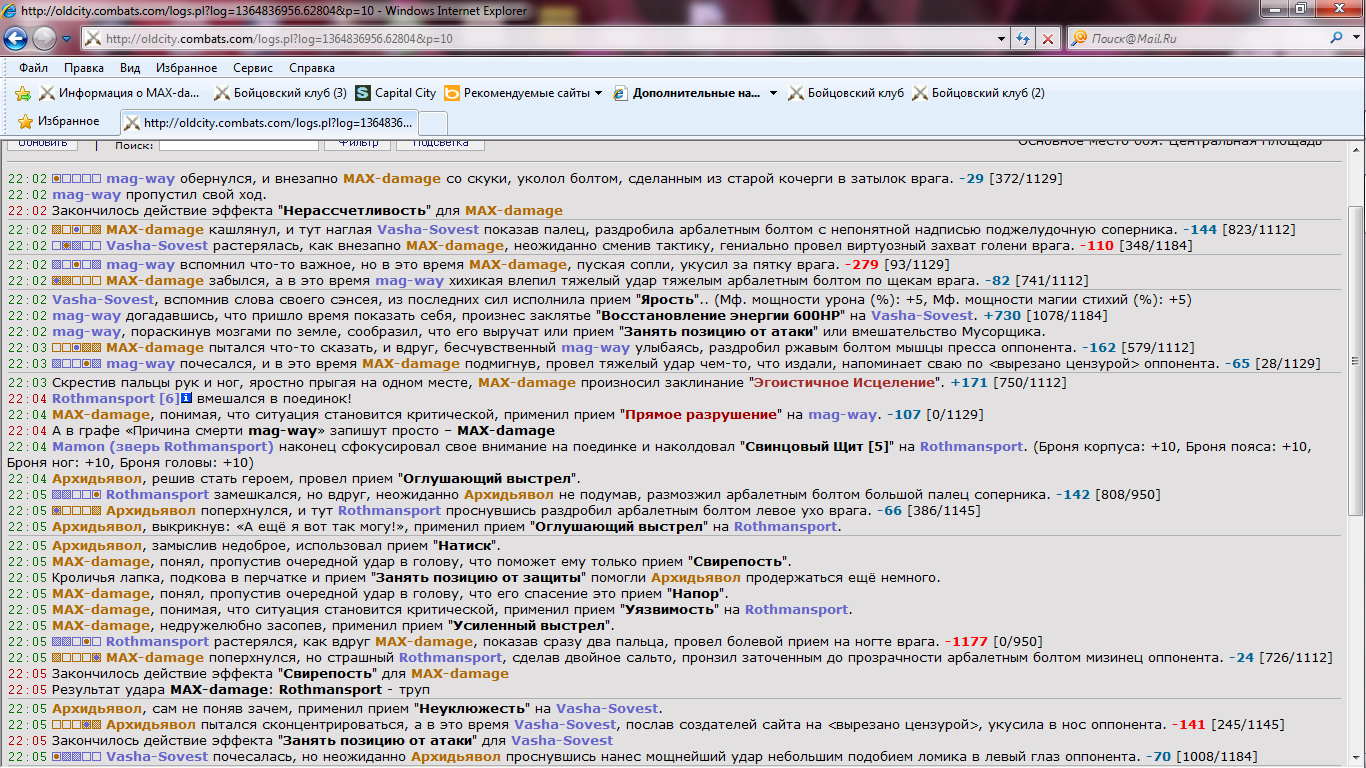Expand the address bar URL history dropdown

pos(1002,39)
